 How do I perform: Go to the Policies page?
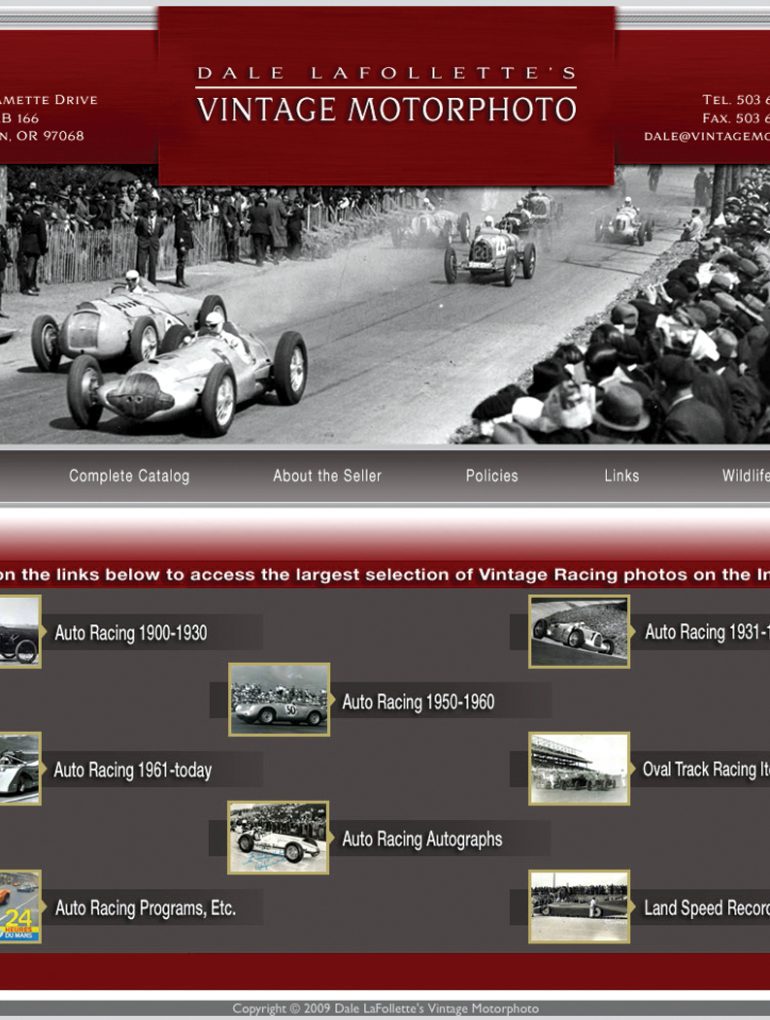pos(492,476)
